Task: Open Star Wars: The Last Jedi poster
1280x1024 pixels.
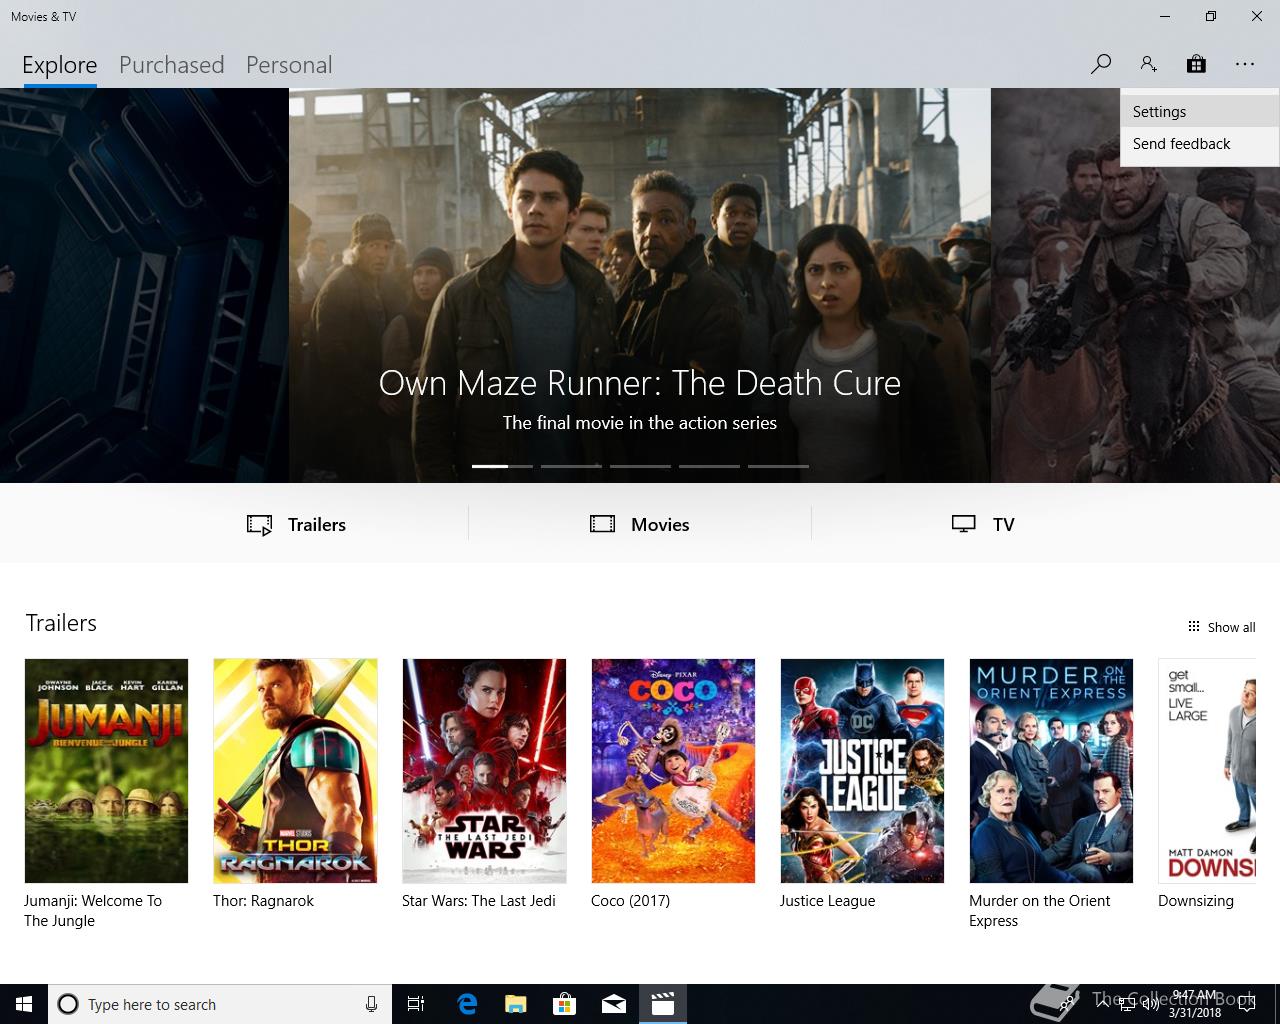Action: (484, 771)
